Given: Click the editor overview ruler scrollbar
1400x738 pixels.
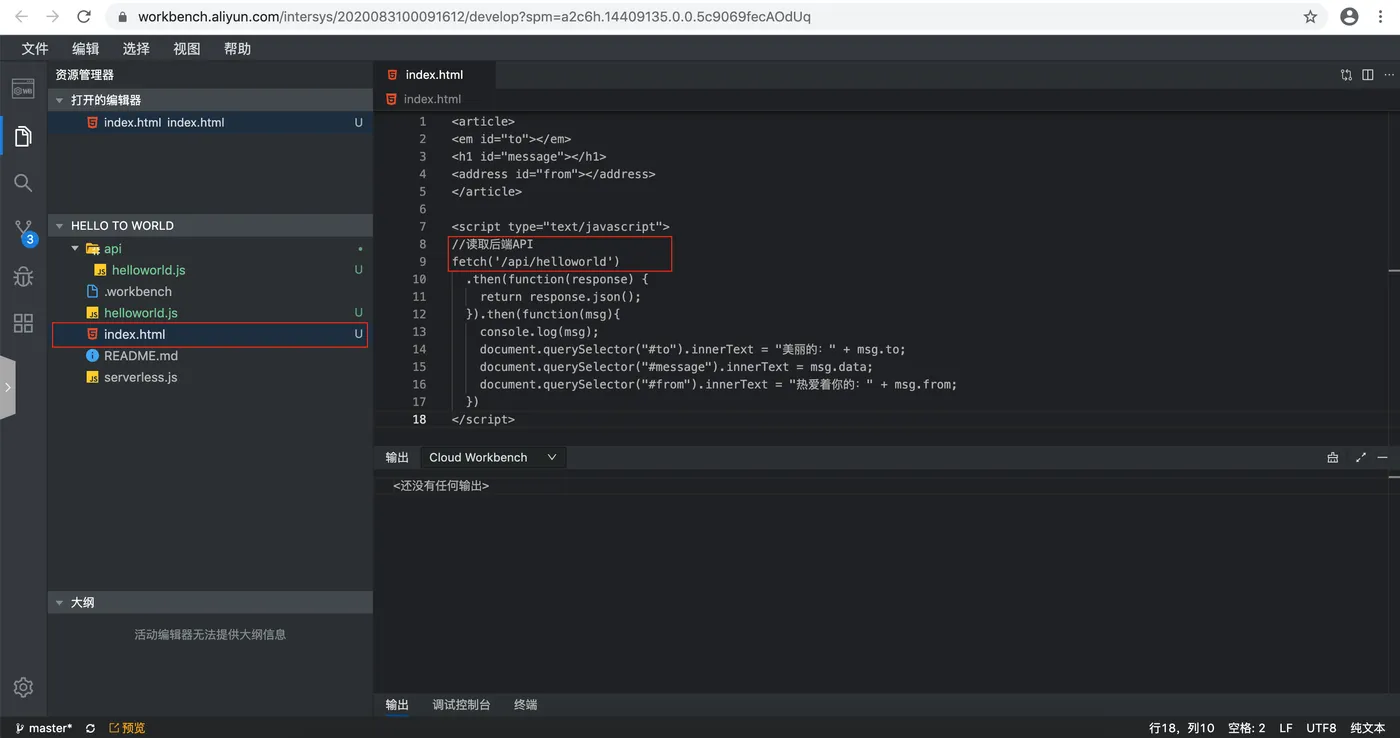Looking at the screenshot, I should pyautogui.click(x=1393, y=270).
